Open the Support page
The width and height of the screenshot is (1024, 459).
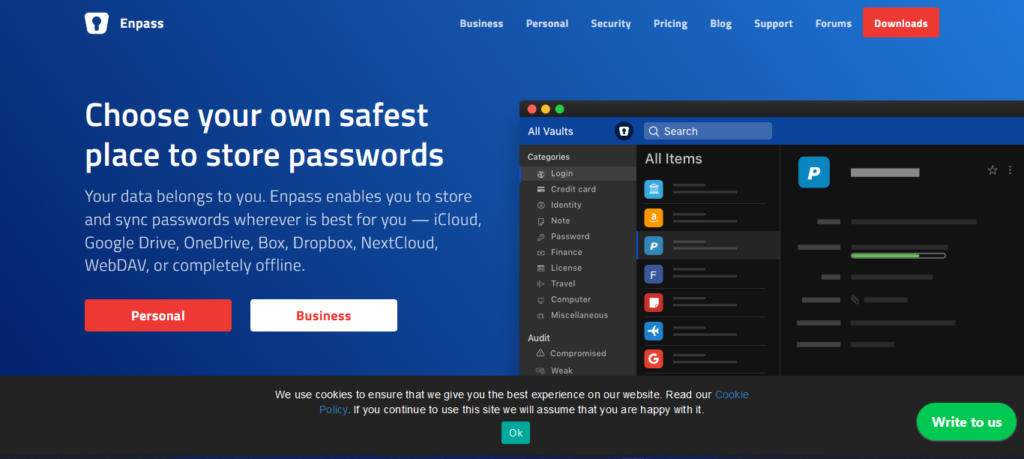click(773, 24)
